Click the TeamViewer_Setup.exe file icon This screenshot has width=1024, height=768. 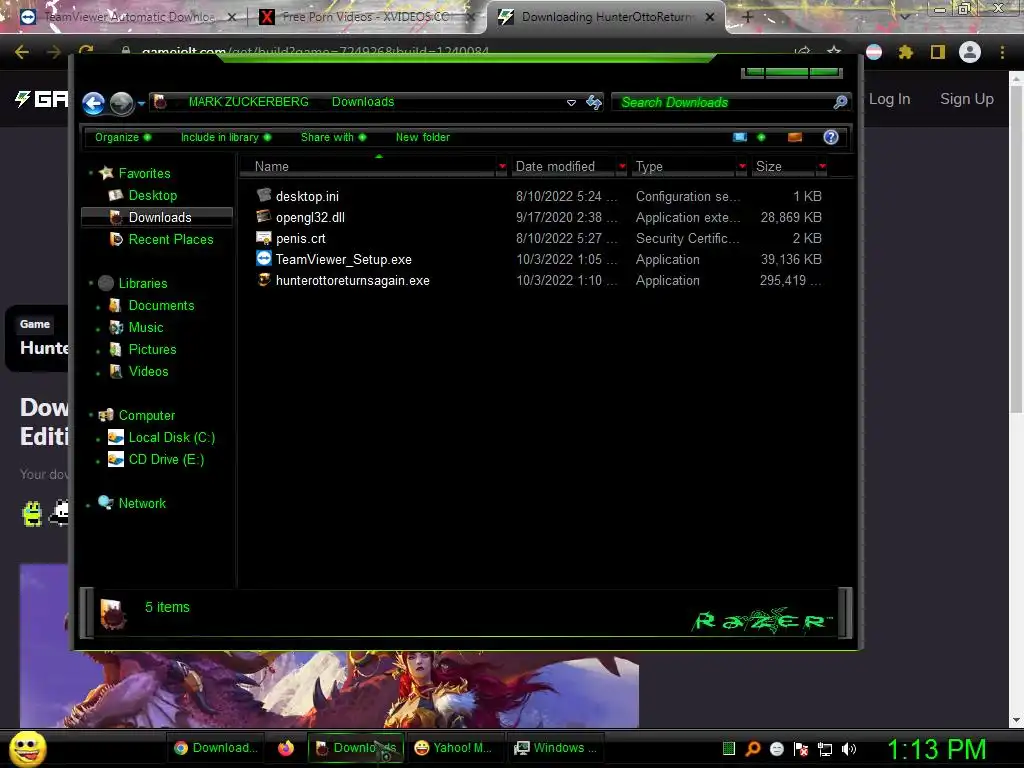263,259
